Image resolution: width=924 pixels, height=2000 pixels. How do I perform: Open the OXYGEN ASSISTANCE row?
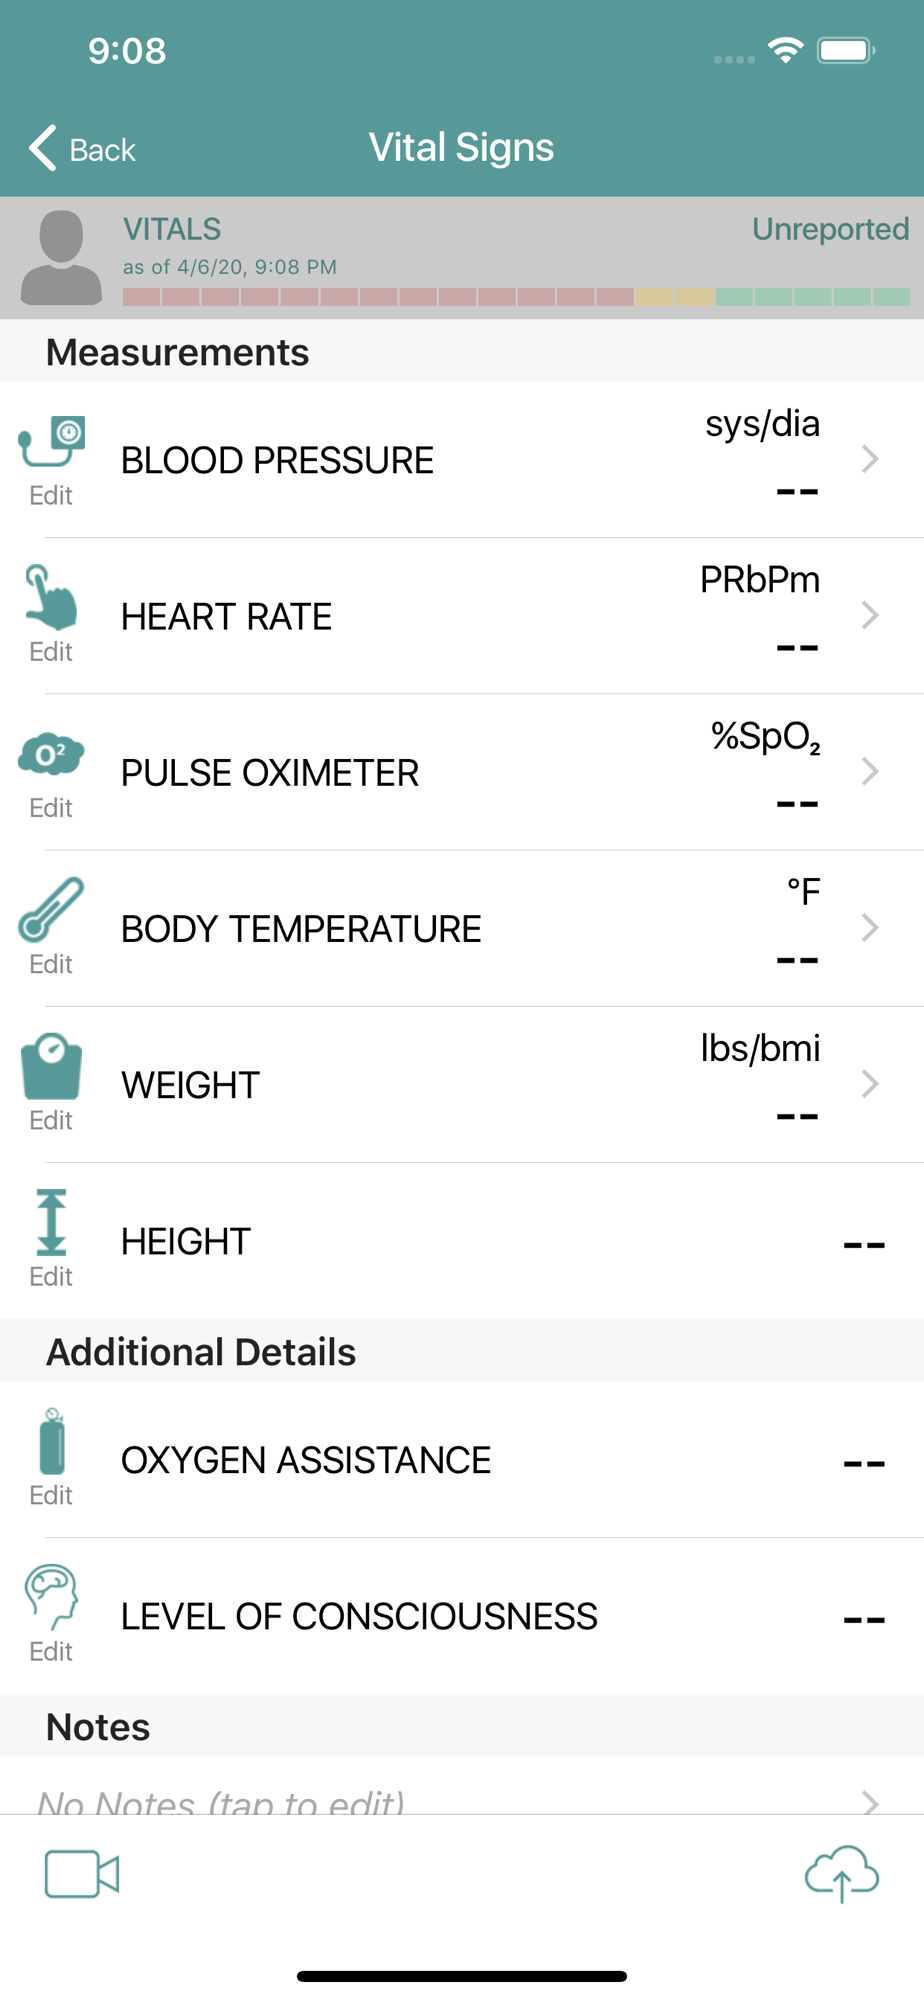[x=462, y=1460]
